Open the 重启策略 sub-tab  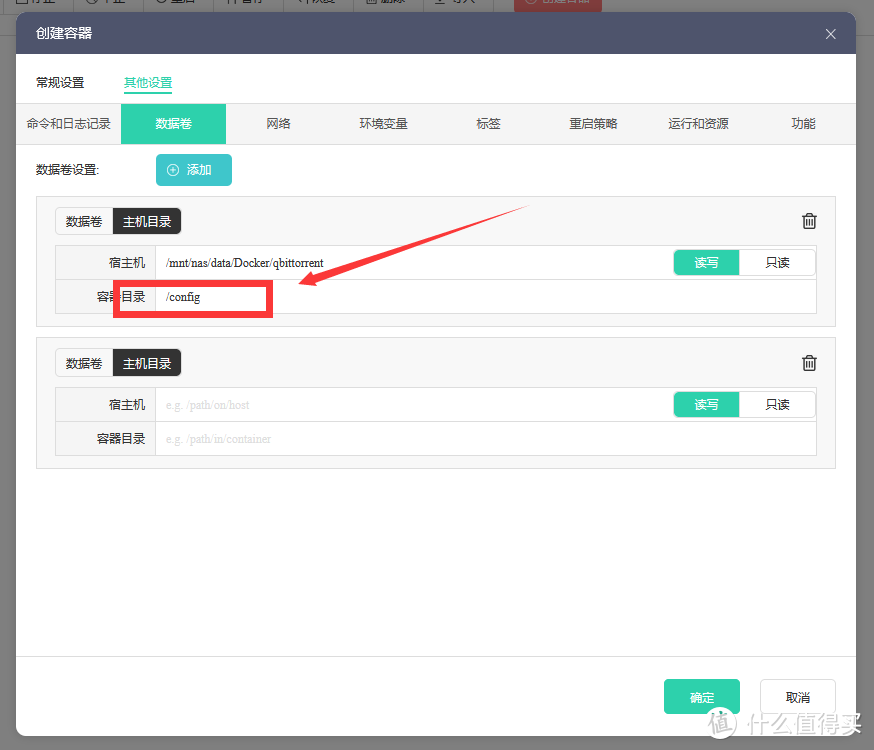[593, 124]
